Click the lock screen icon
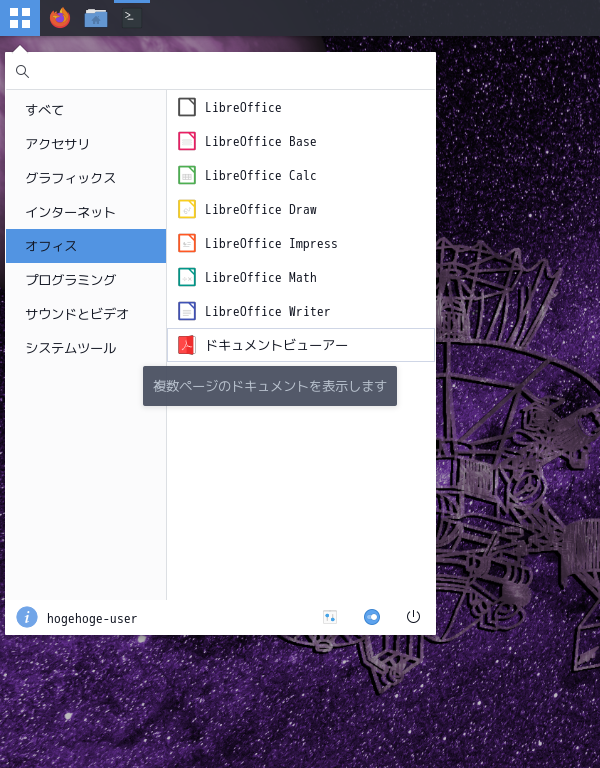Viewport: 600px width, 768px height. tap(372, 617)
